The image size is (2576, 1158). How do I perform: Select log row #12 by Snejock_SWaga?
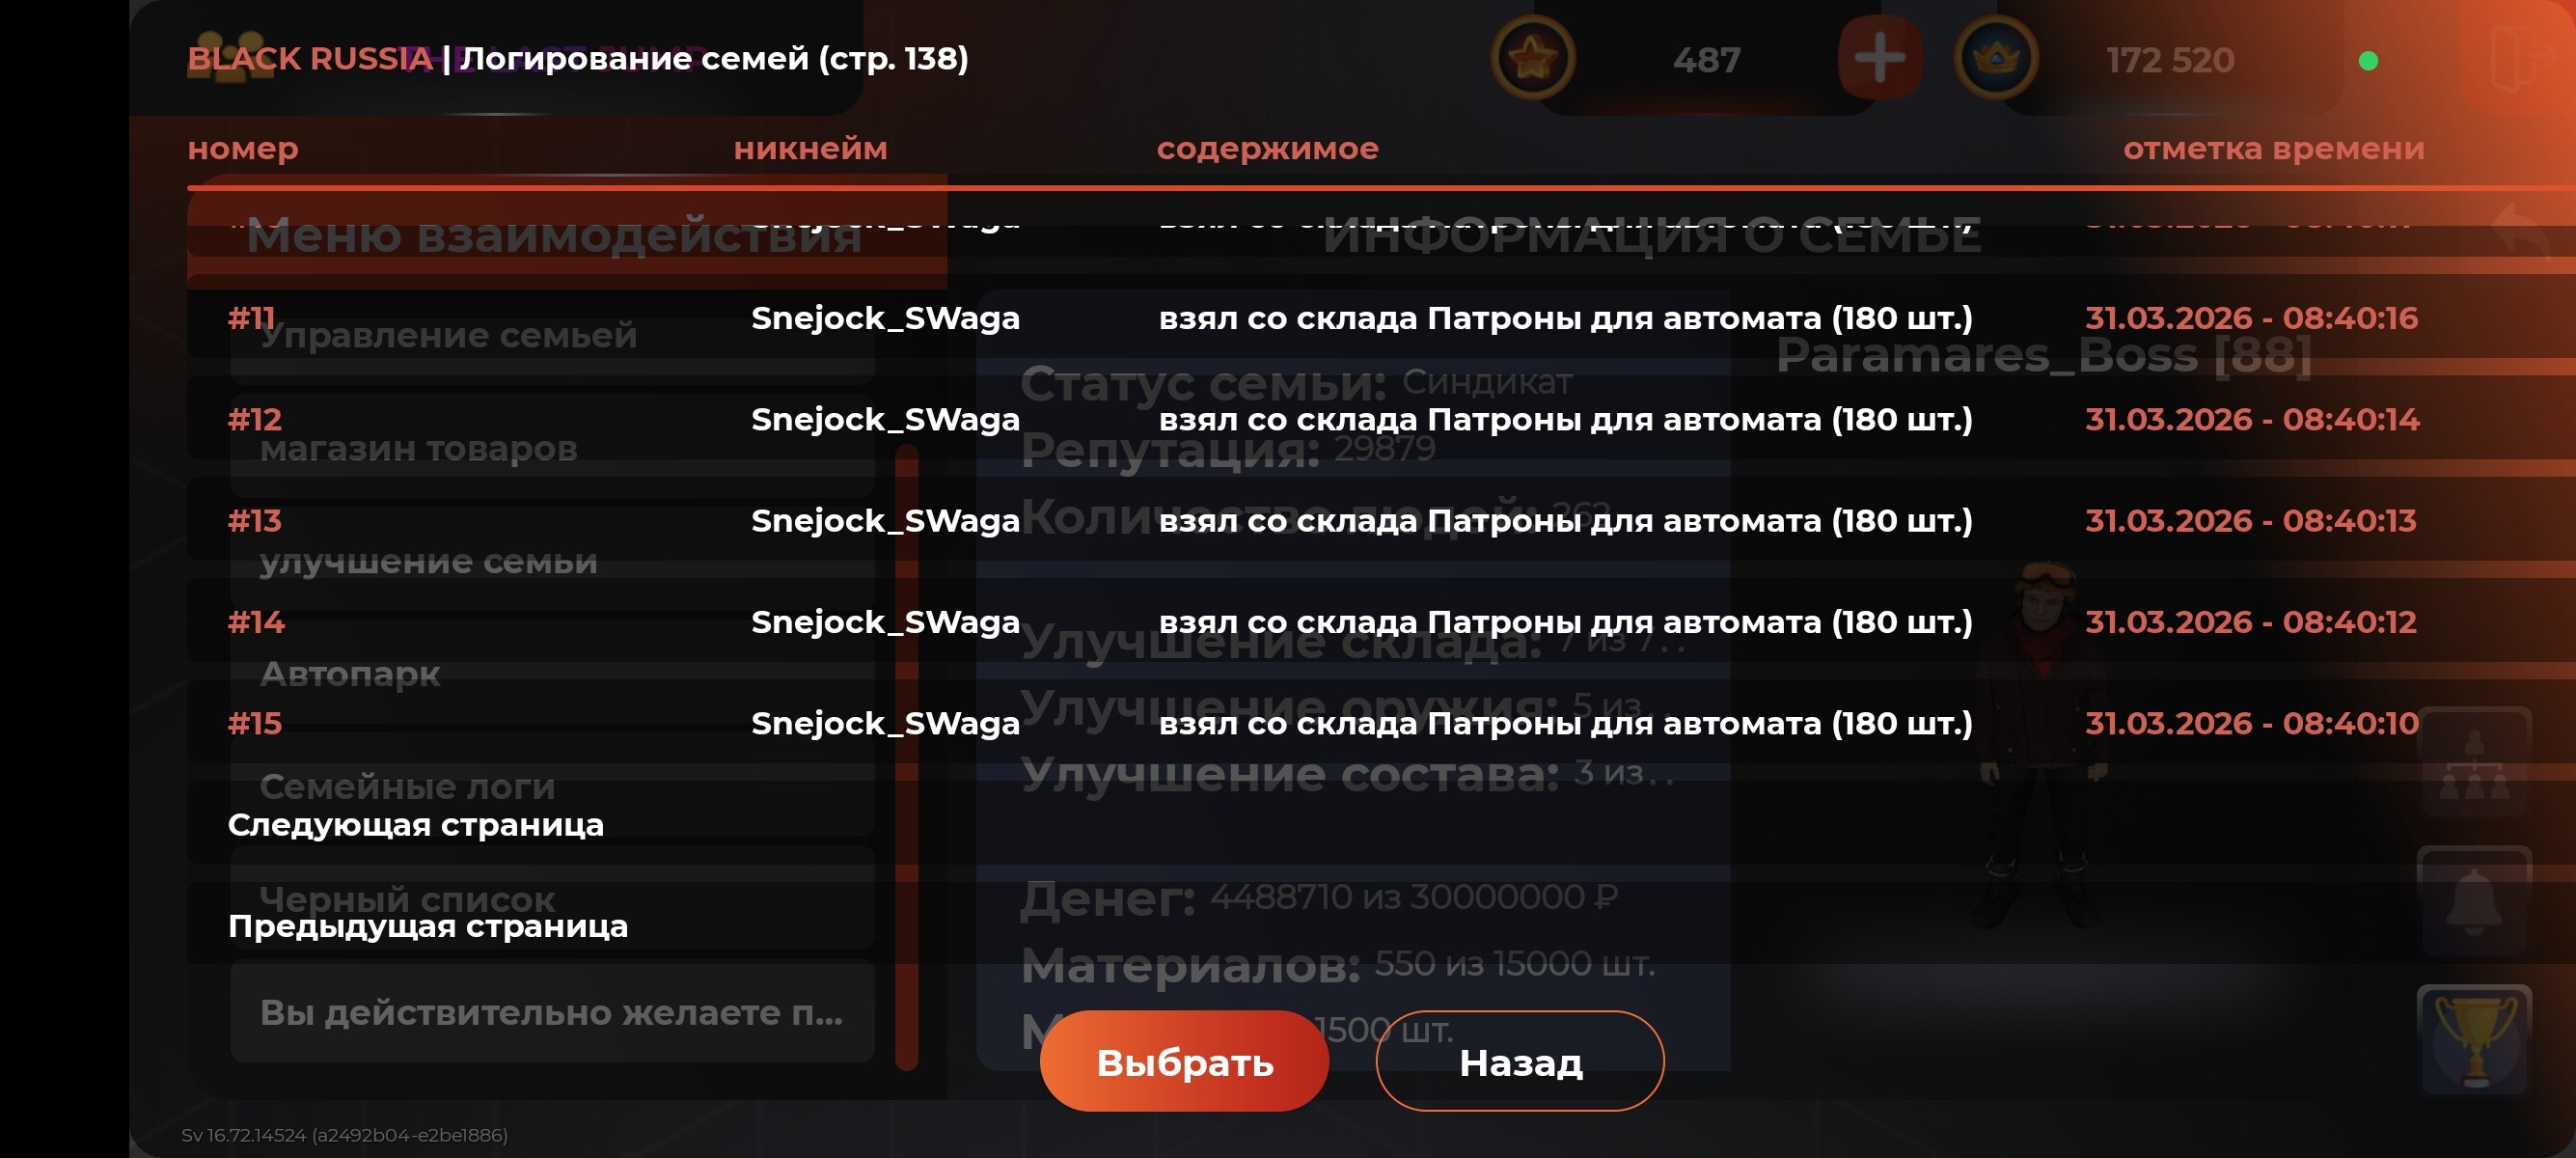click(1380, 419)
